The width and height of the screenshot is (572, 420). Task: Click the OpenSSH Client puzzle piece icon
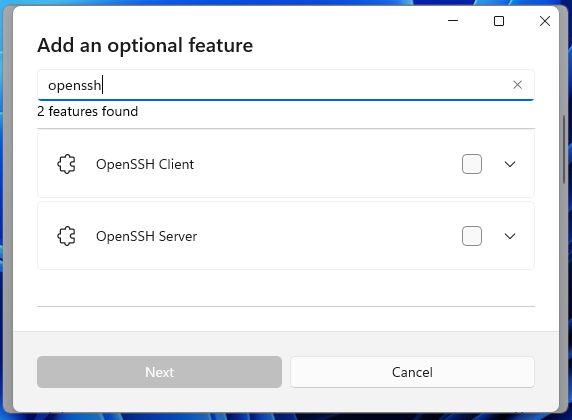(x=66, y=164)
